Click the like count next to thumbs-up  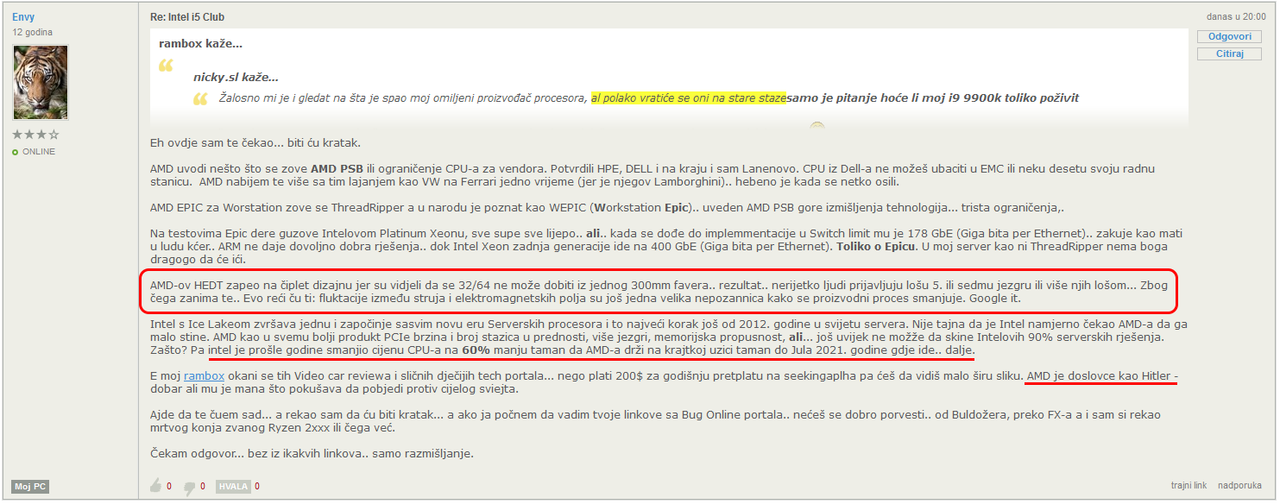click(x=169, y=487)
